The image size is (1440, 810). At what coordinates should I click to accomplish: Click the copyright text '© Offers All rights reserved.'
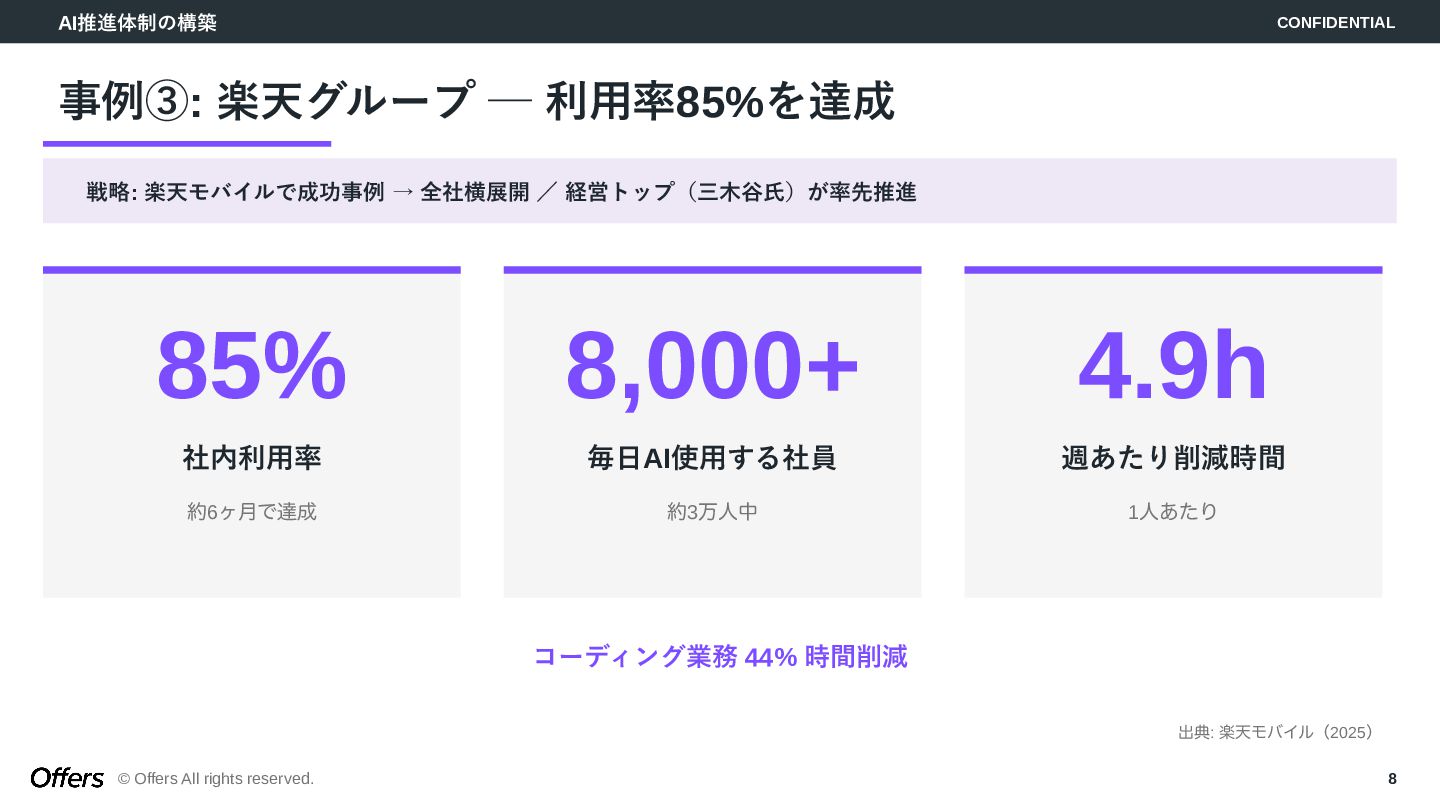216,779
